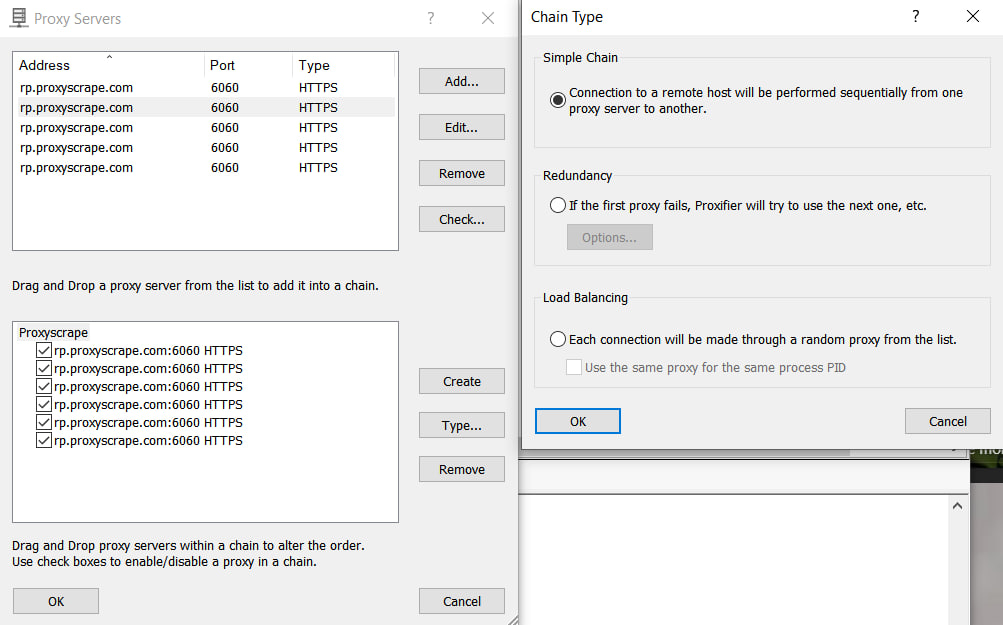The image size is (1003, 625).
Task: Open the Type dialog for the chain
Action: pos(461,425)
